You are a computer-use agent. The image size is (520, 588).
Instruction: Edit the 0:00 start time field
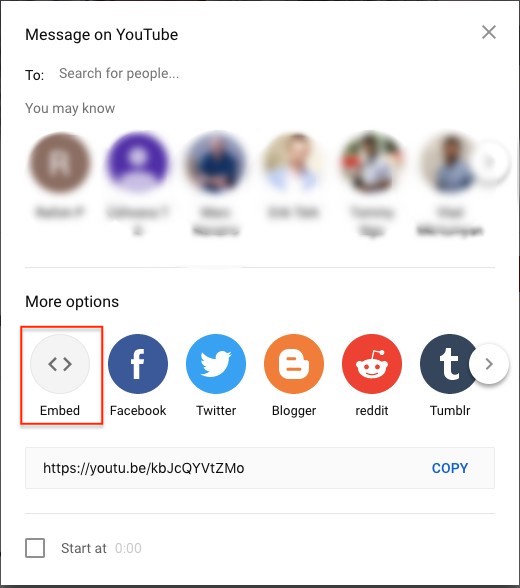tap(128, 548)
